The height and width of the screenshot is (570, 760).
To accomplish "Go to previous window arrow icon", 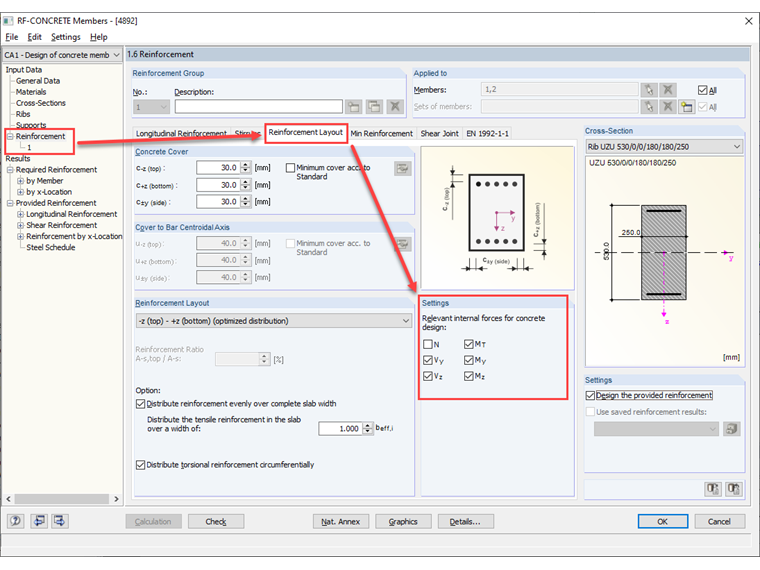I will (39, 521).
